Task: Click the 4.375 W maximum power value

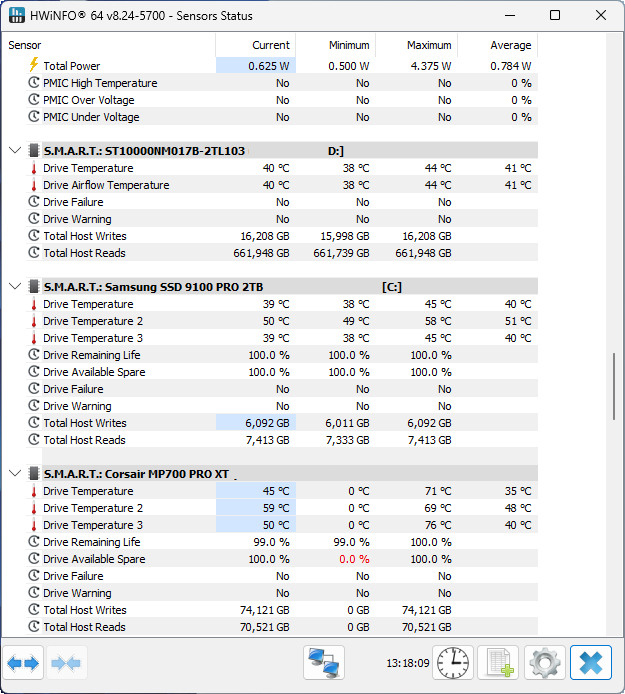Action: pos(431,66)
